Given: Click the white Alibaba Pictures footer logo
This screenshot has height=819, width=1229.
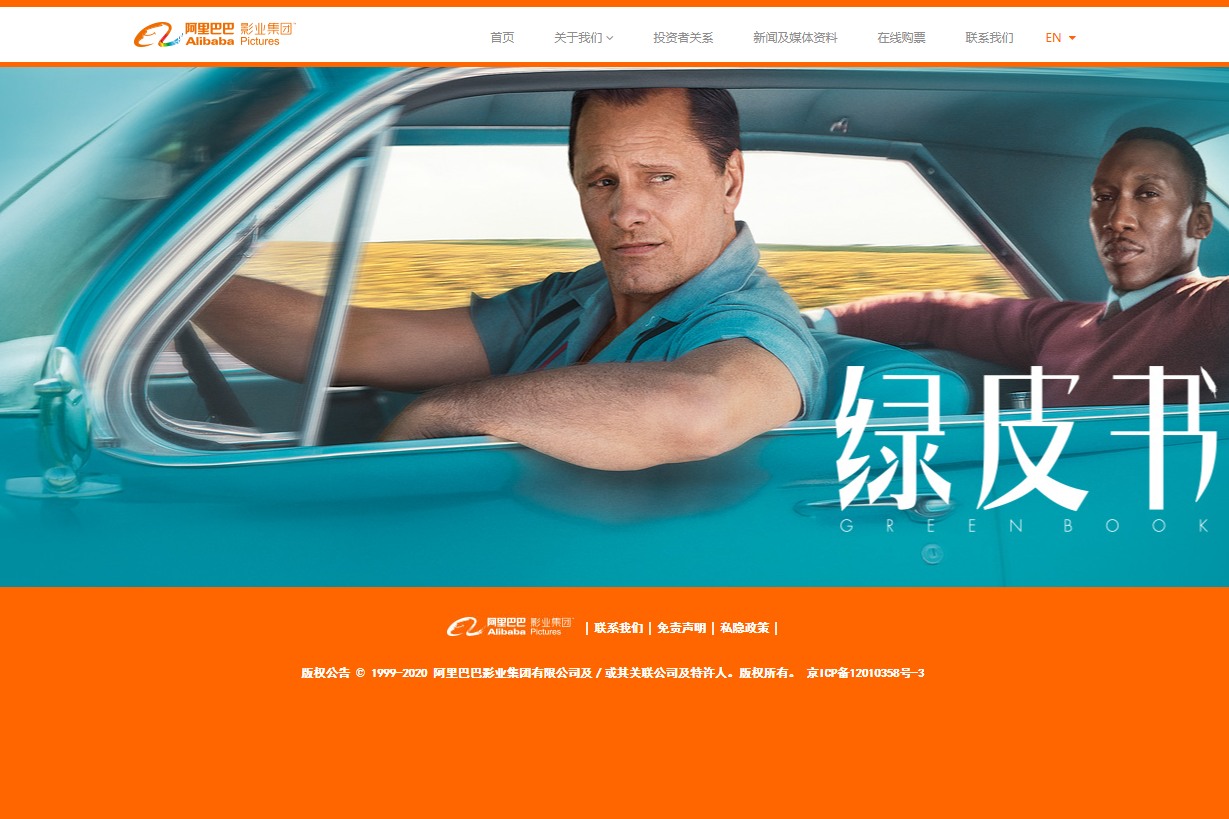Looking at the screenshot, I should [510, 627].
